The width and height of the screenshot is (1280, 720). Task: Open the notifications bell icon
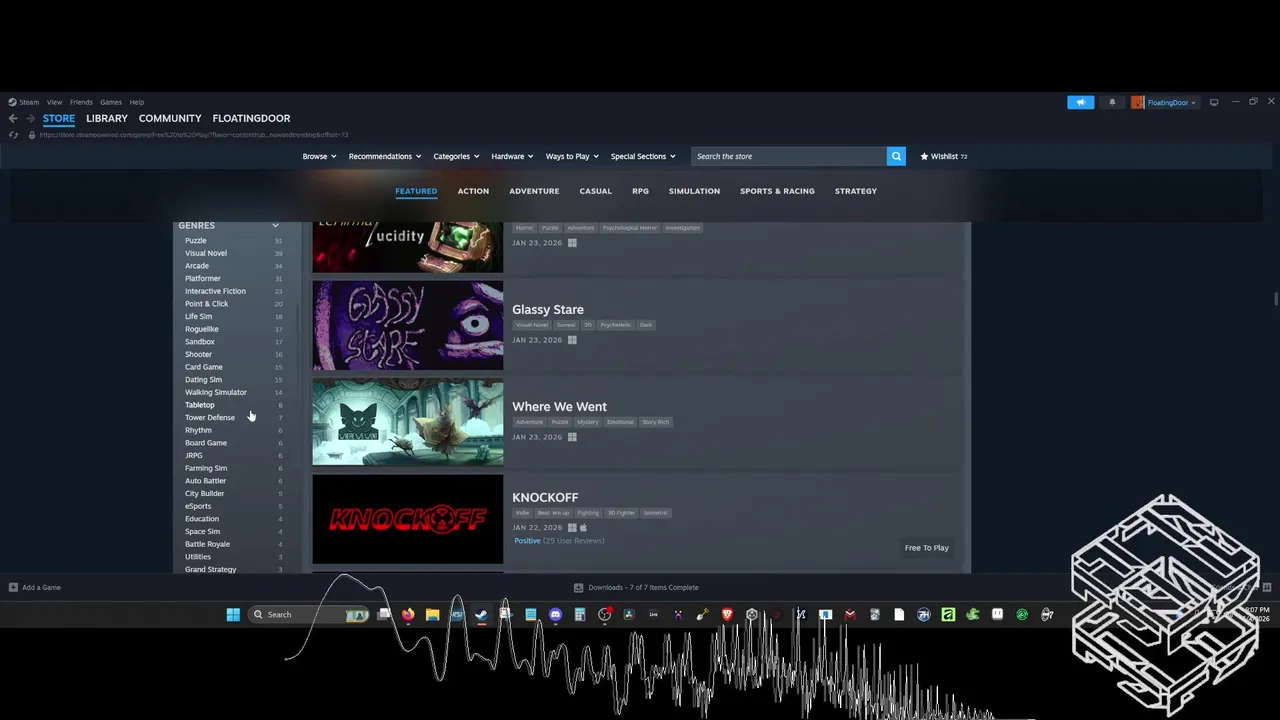(x=1112, y=102)
